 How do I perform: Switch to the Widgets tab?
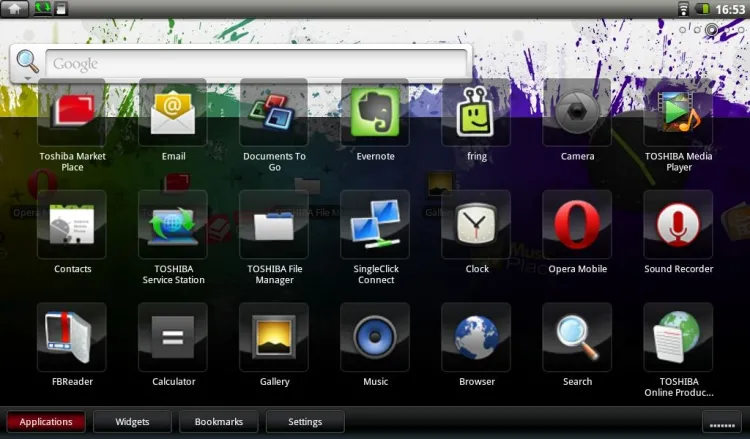pos(132,422)
